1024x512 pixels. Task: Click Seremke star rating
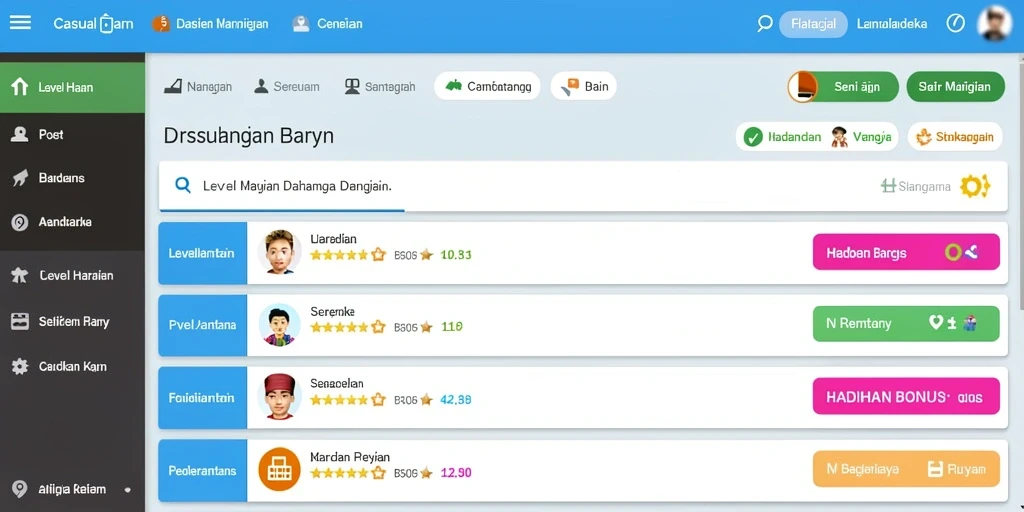pyautogui.click(x=348, y=327)
